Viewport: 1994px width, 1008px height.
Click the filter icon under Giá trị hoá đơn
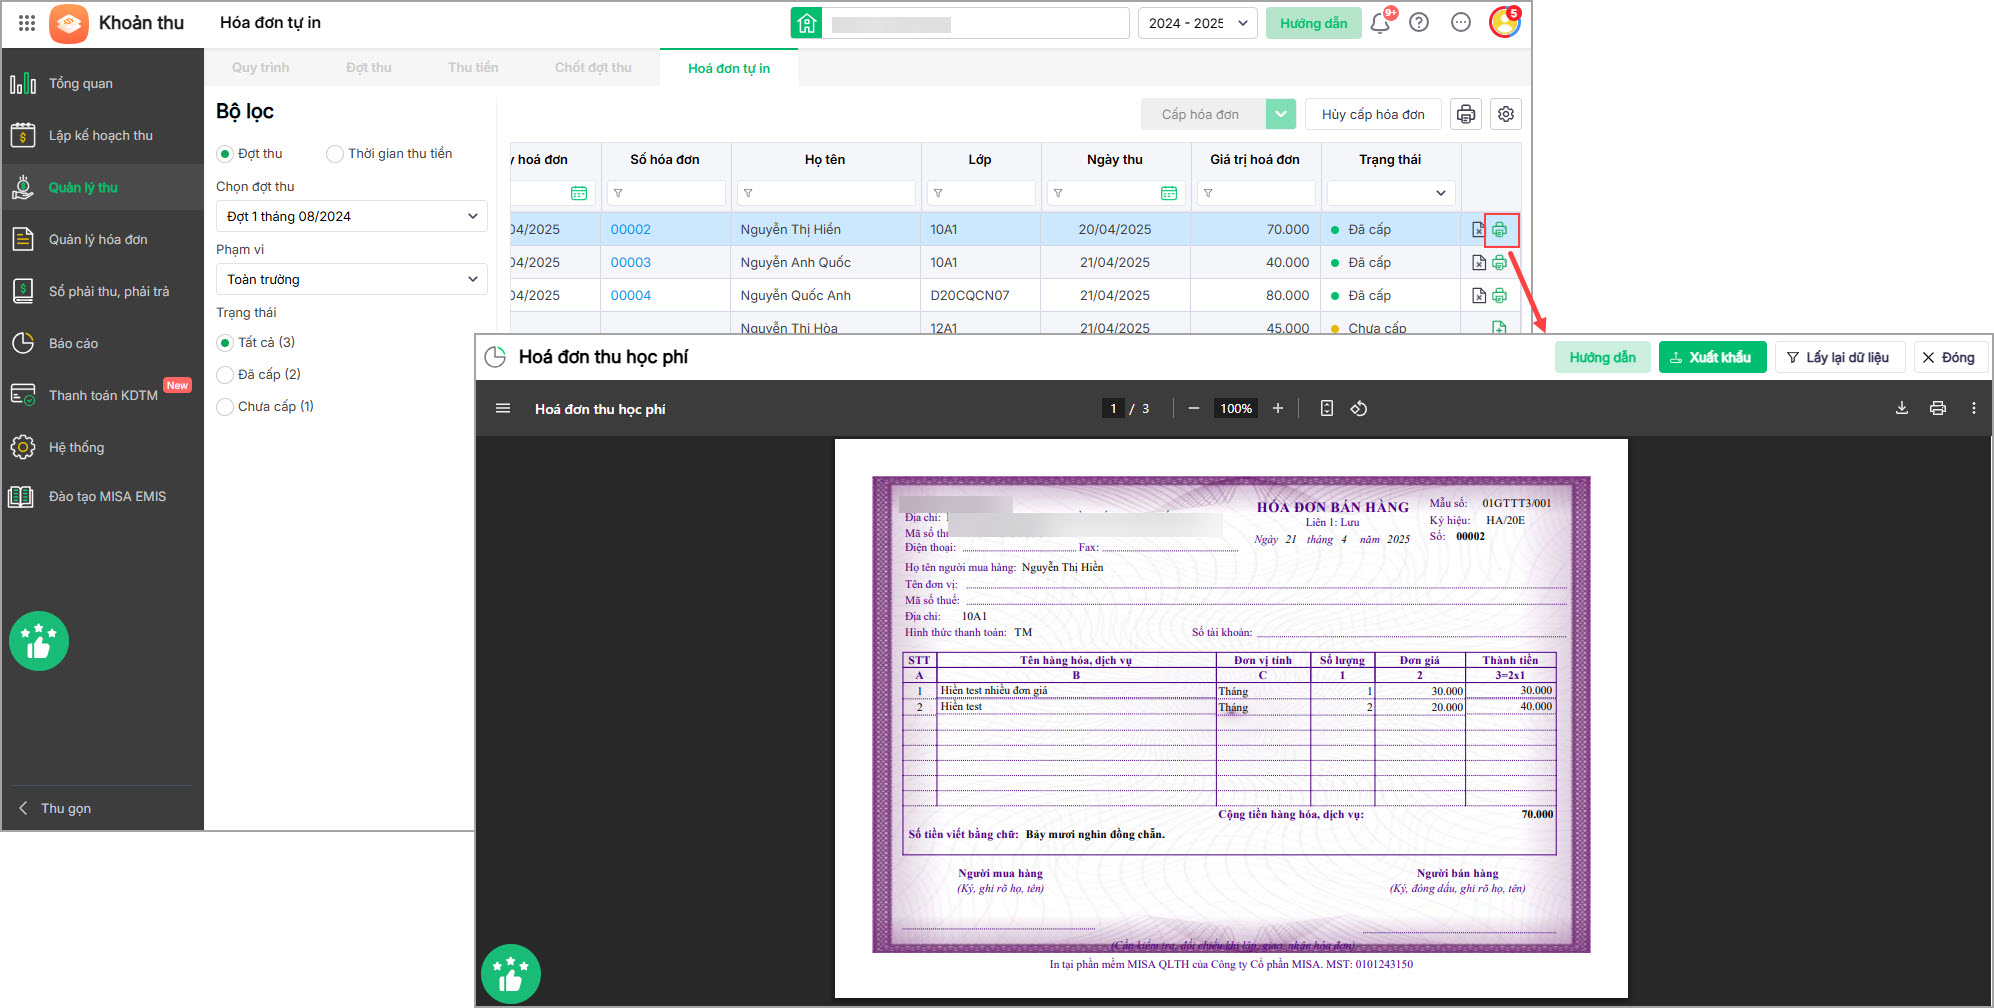click(x=1208, y=193)
